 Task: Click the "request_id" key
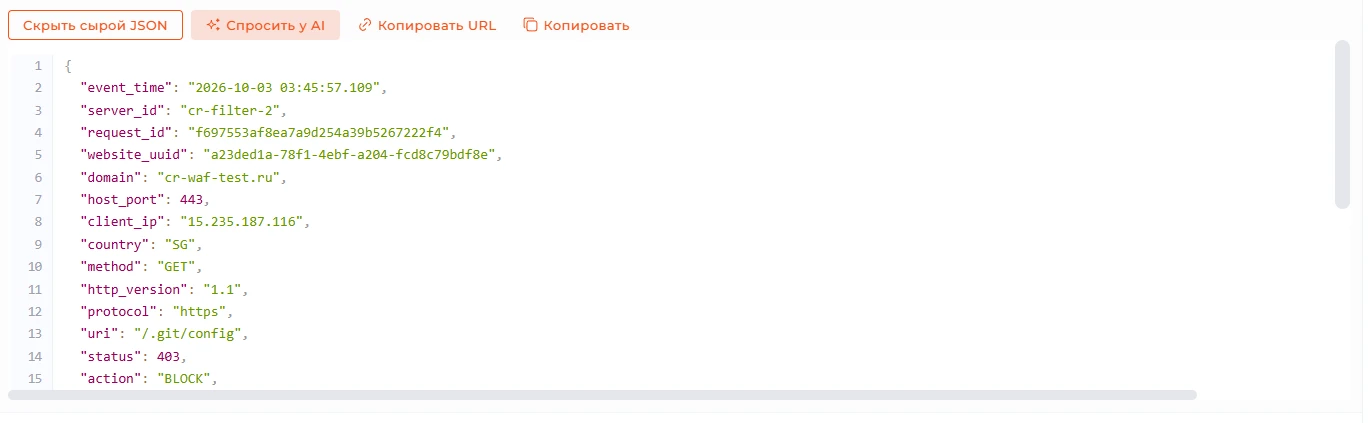[126, 132]
